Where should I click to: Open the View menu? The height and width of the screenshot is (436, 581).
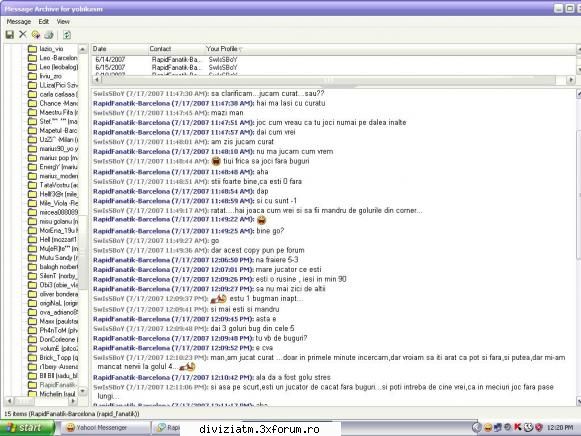tap(63, 21)
